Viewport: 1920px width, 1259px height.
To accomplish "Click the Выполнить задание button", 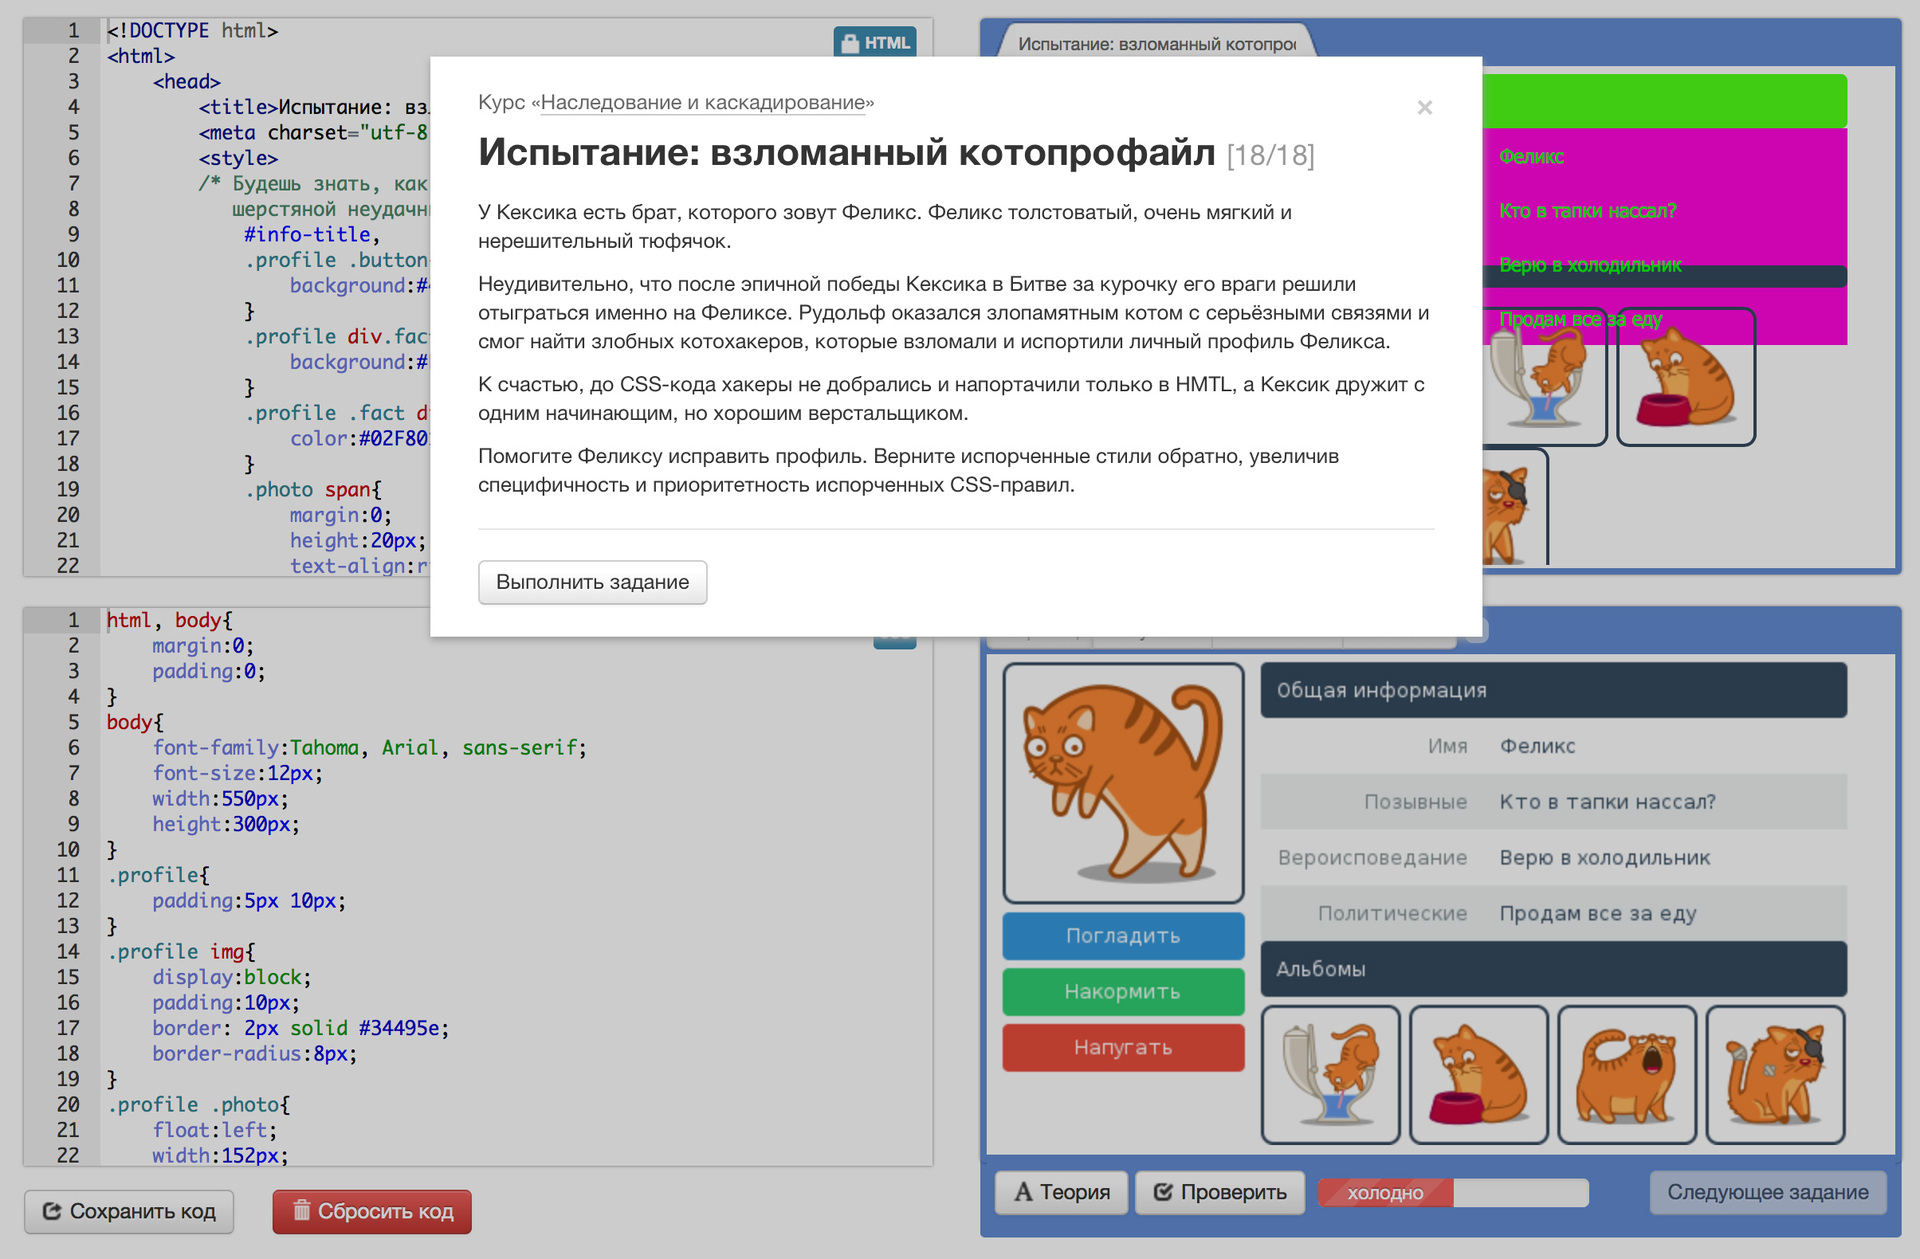I will pos(592,582).
